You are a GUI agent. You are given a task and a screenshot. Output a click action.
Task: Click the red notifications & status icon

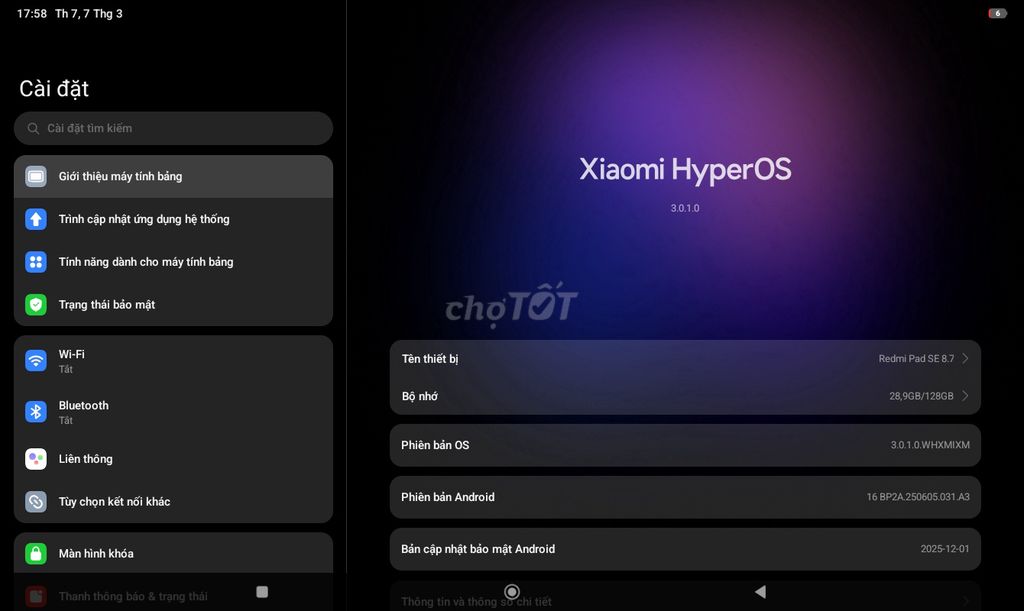tap(36, 596)
